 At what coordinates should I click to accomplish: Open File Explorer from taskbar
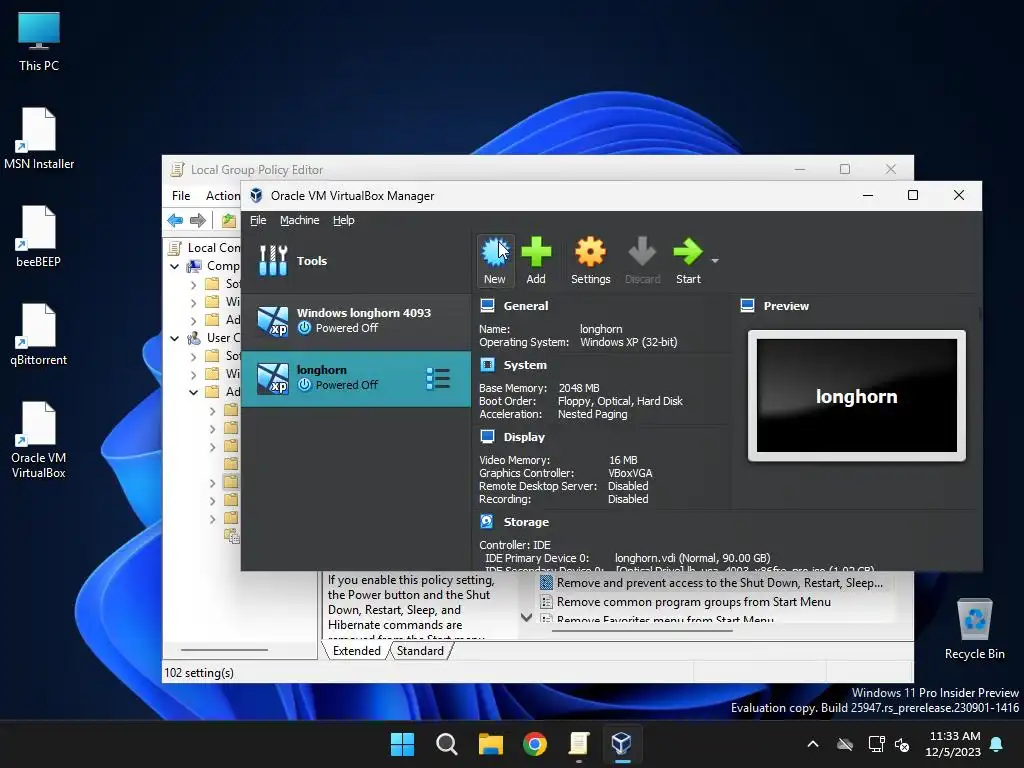tap(490, 744)
